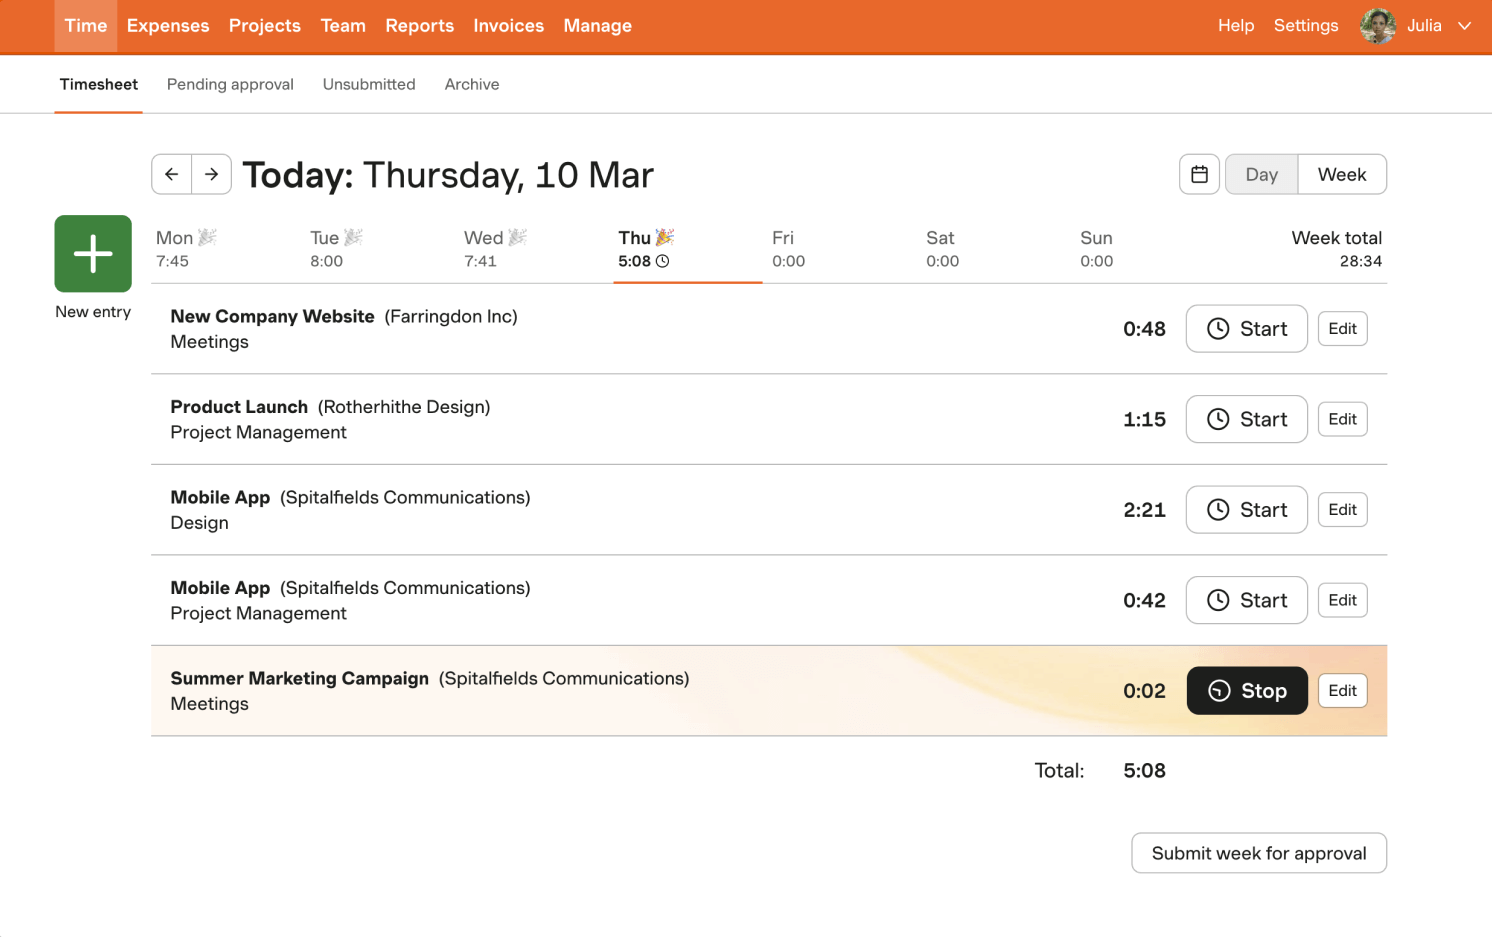The height and width of the screenshot is (937, 1492).
Task: Click the Week total 28:34 value
Action: 1361,261
